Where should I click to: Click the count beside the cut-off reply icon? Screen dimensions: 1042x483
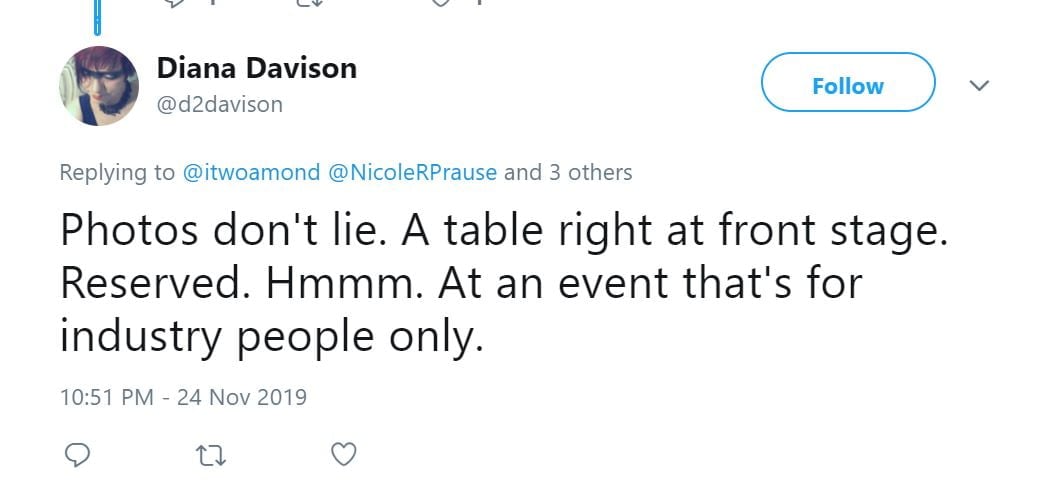pos(213,2)
